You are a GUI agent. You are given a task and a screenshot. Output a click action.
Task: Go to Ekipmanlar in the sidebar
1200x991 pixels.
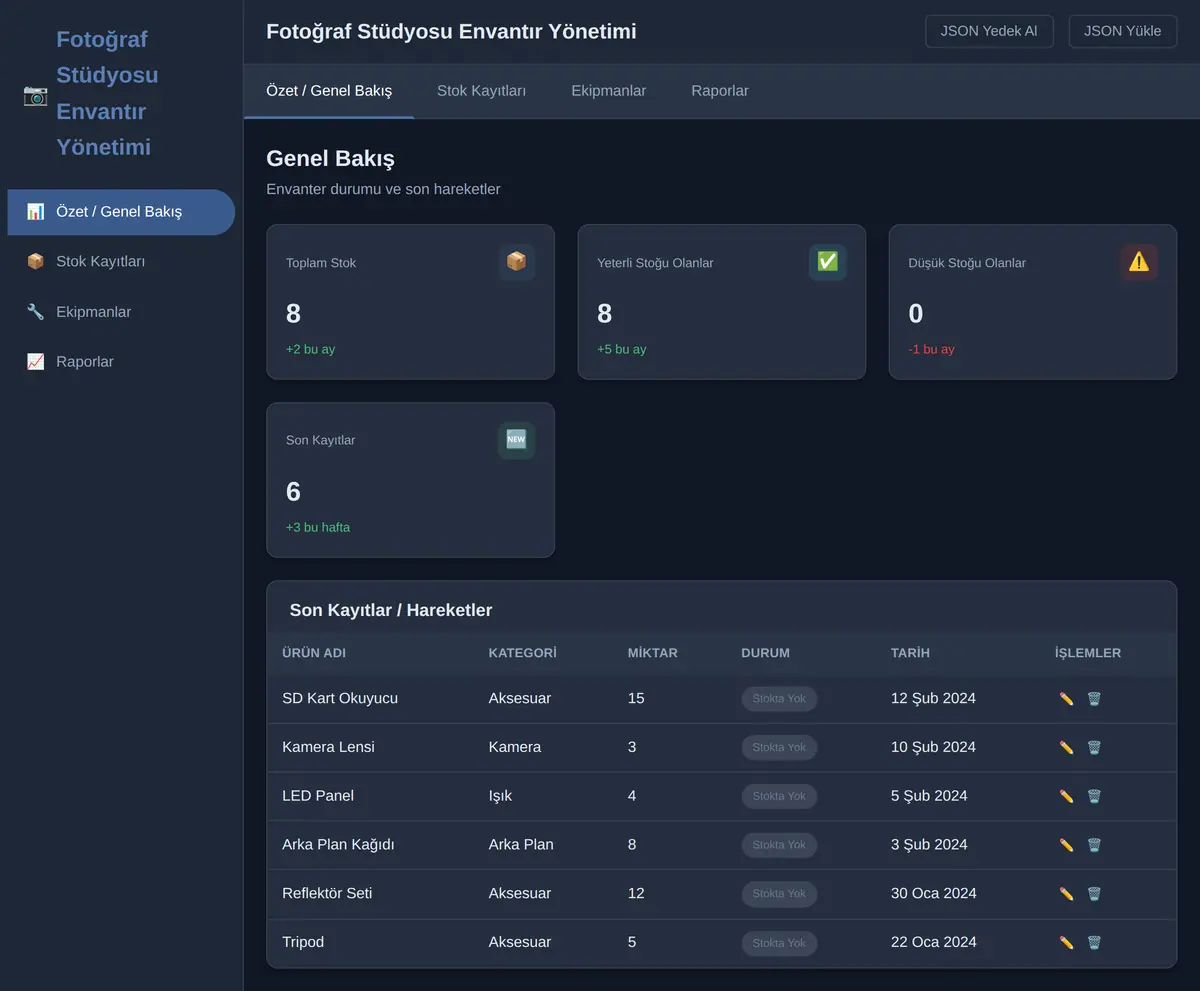coord(121,312)
